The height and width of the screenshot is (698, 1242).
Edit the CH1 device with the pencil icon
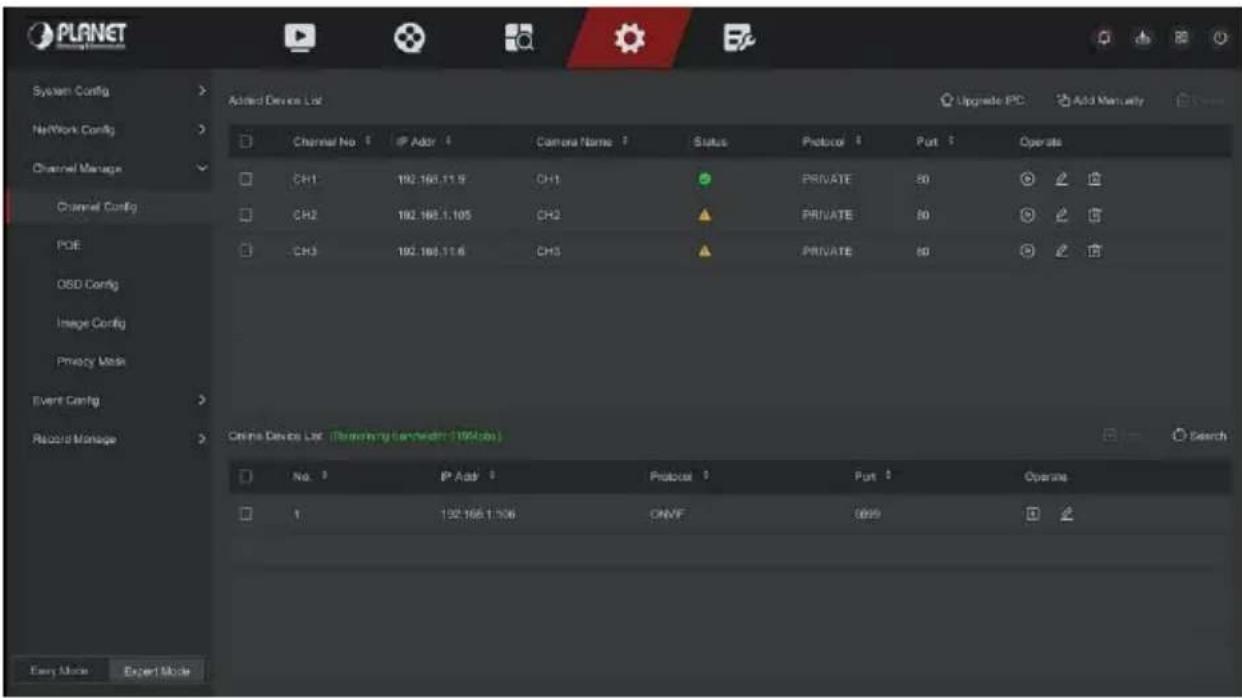(x=1061, y=180)
